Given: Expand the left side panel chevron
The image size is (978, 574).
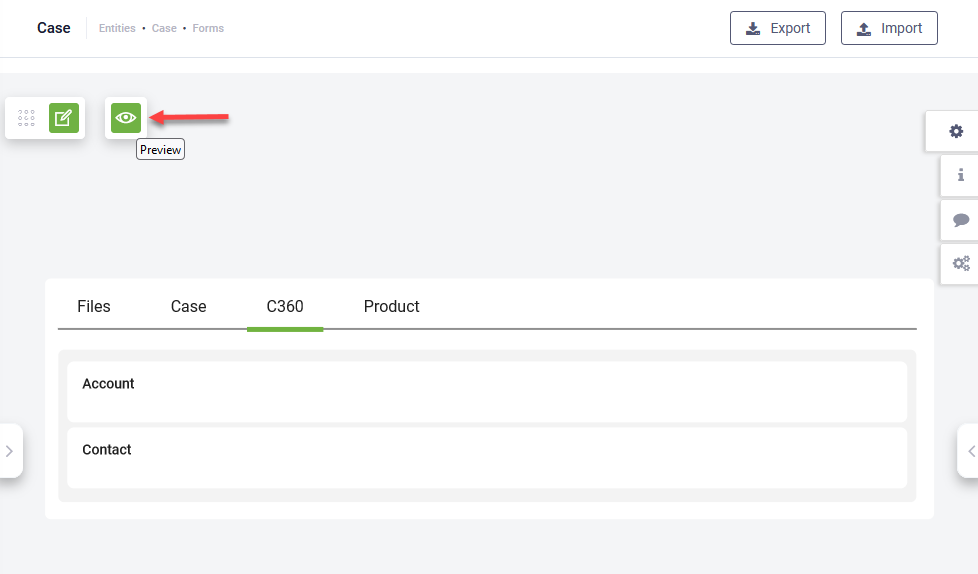Looking at the screenshot, I should pyautogui.click(x=9, y=451).
